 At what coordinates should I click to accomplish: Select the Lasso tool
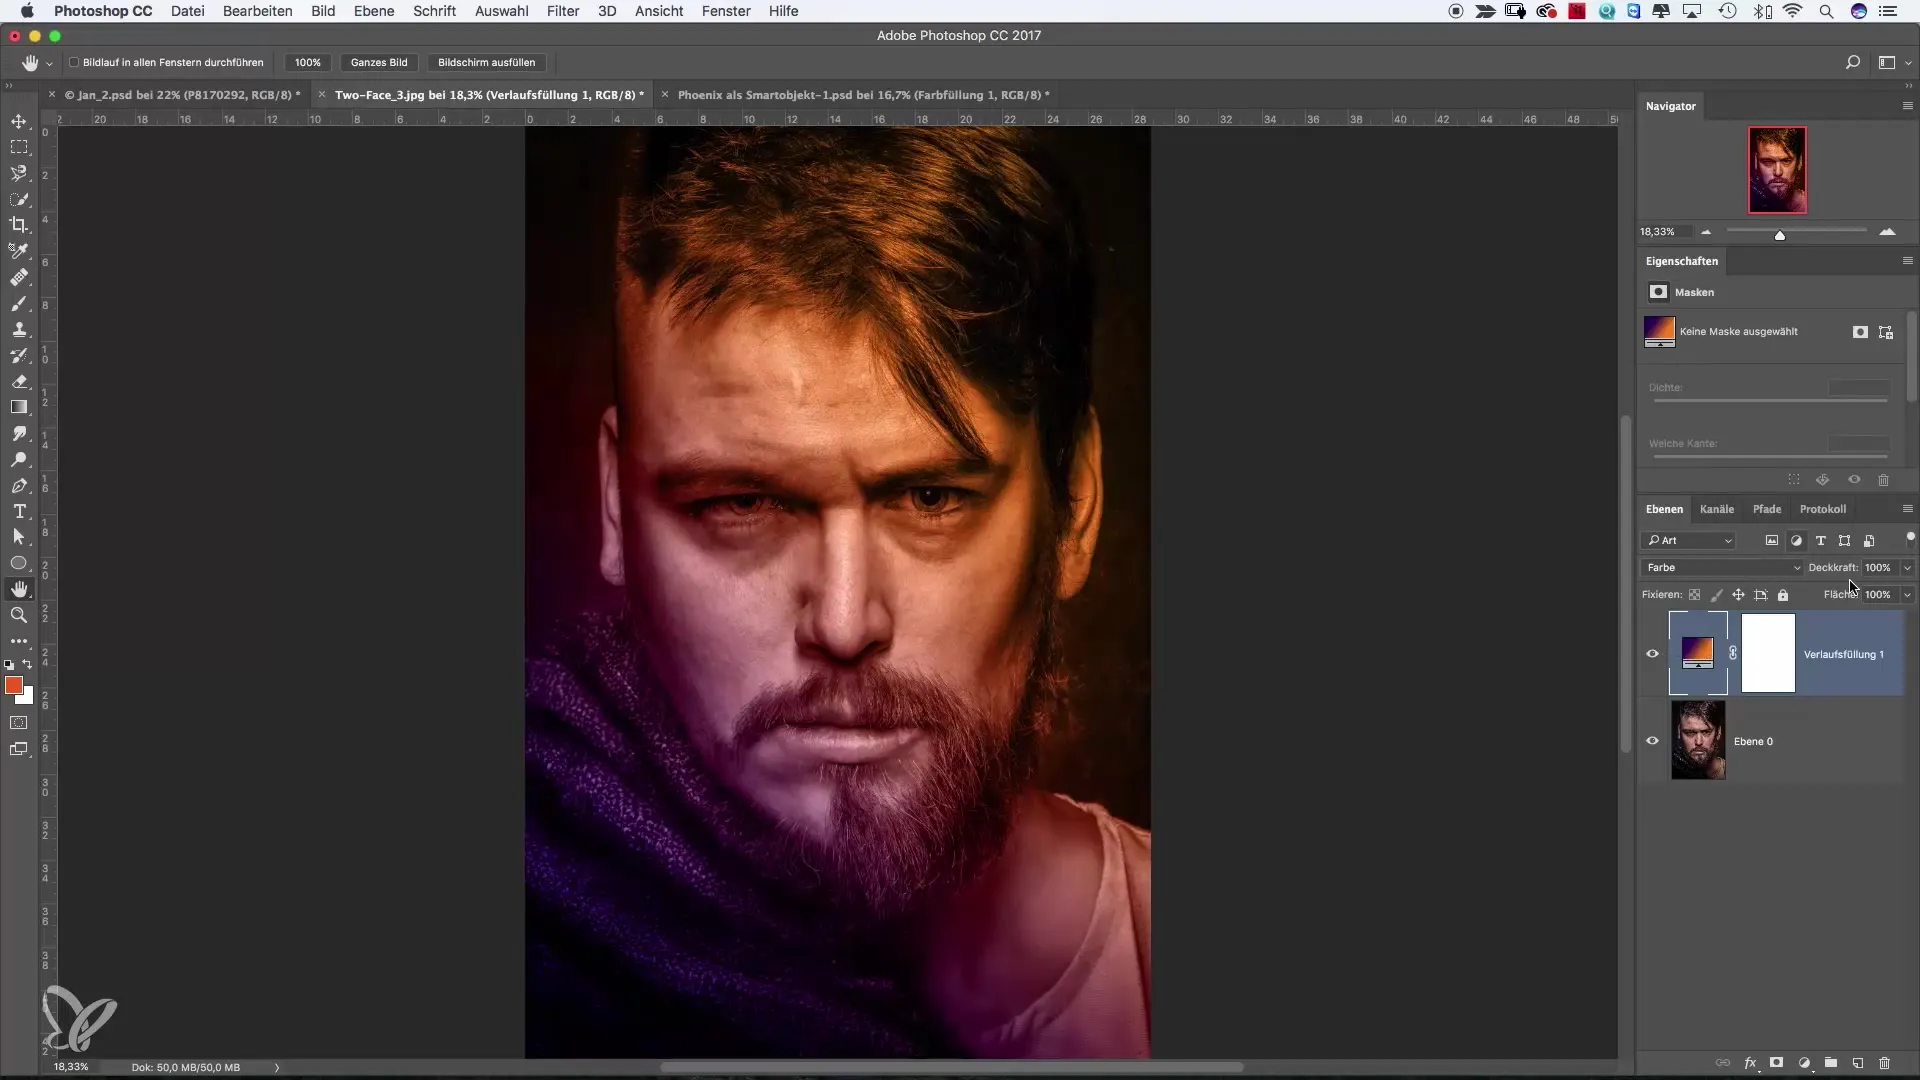click(x=19, y=173)
